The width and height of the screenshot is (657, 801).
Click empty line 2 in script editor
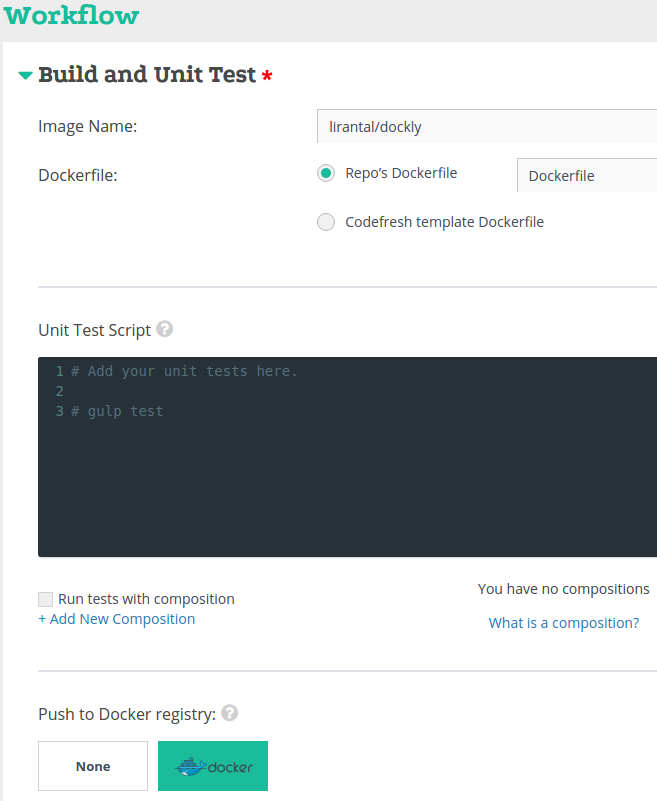(x=200, y=391)
